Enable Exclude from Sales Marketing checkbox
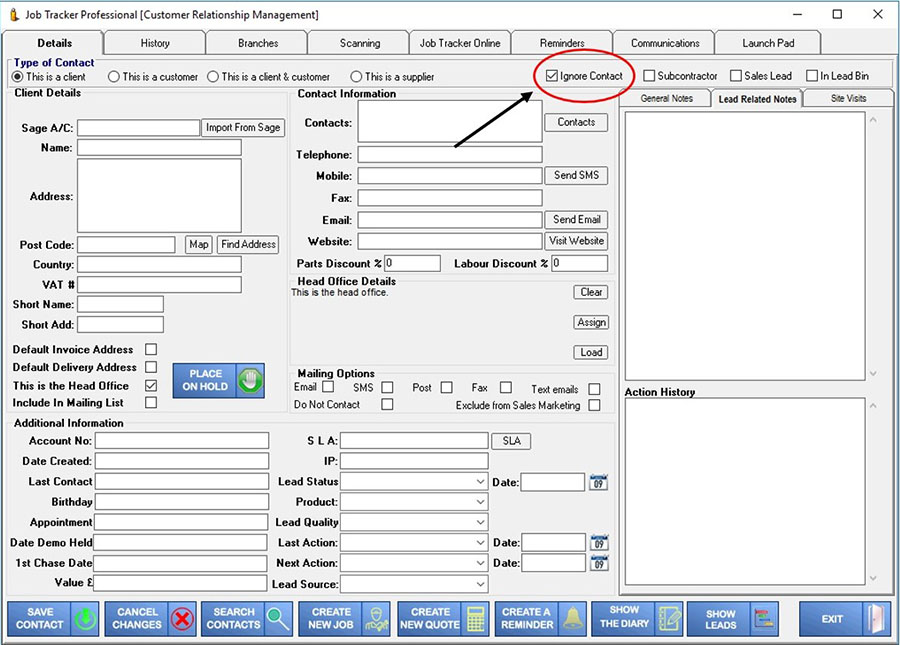The image size is (900, 645). pyautogui.click(x=595, y=405)
